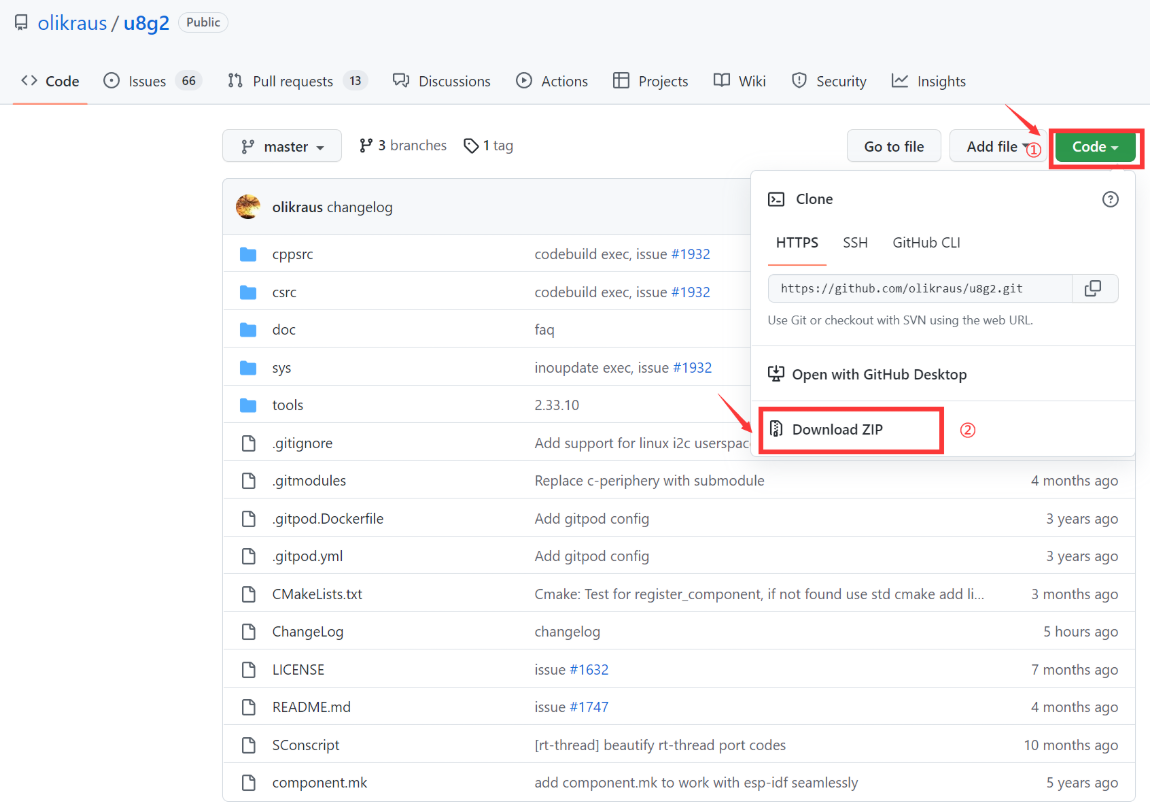Screen dimensions: 1155x802
Task: Click the sys folder icon
Action: (x=248, y=367)
